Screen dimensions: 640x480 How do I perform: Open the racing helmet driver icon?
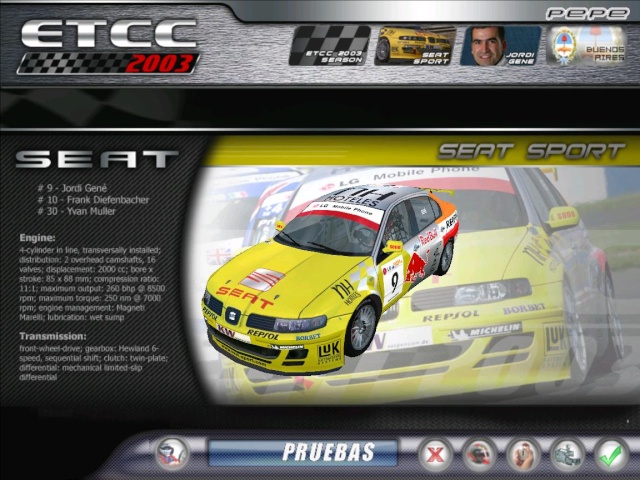[479, 454]
